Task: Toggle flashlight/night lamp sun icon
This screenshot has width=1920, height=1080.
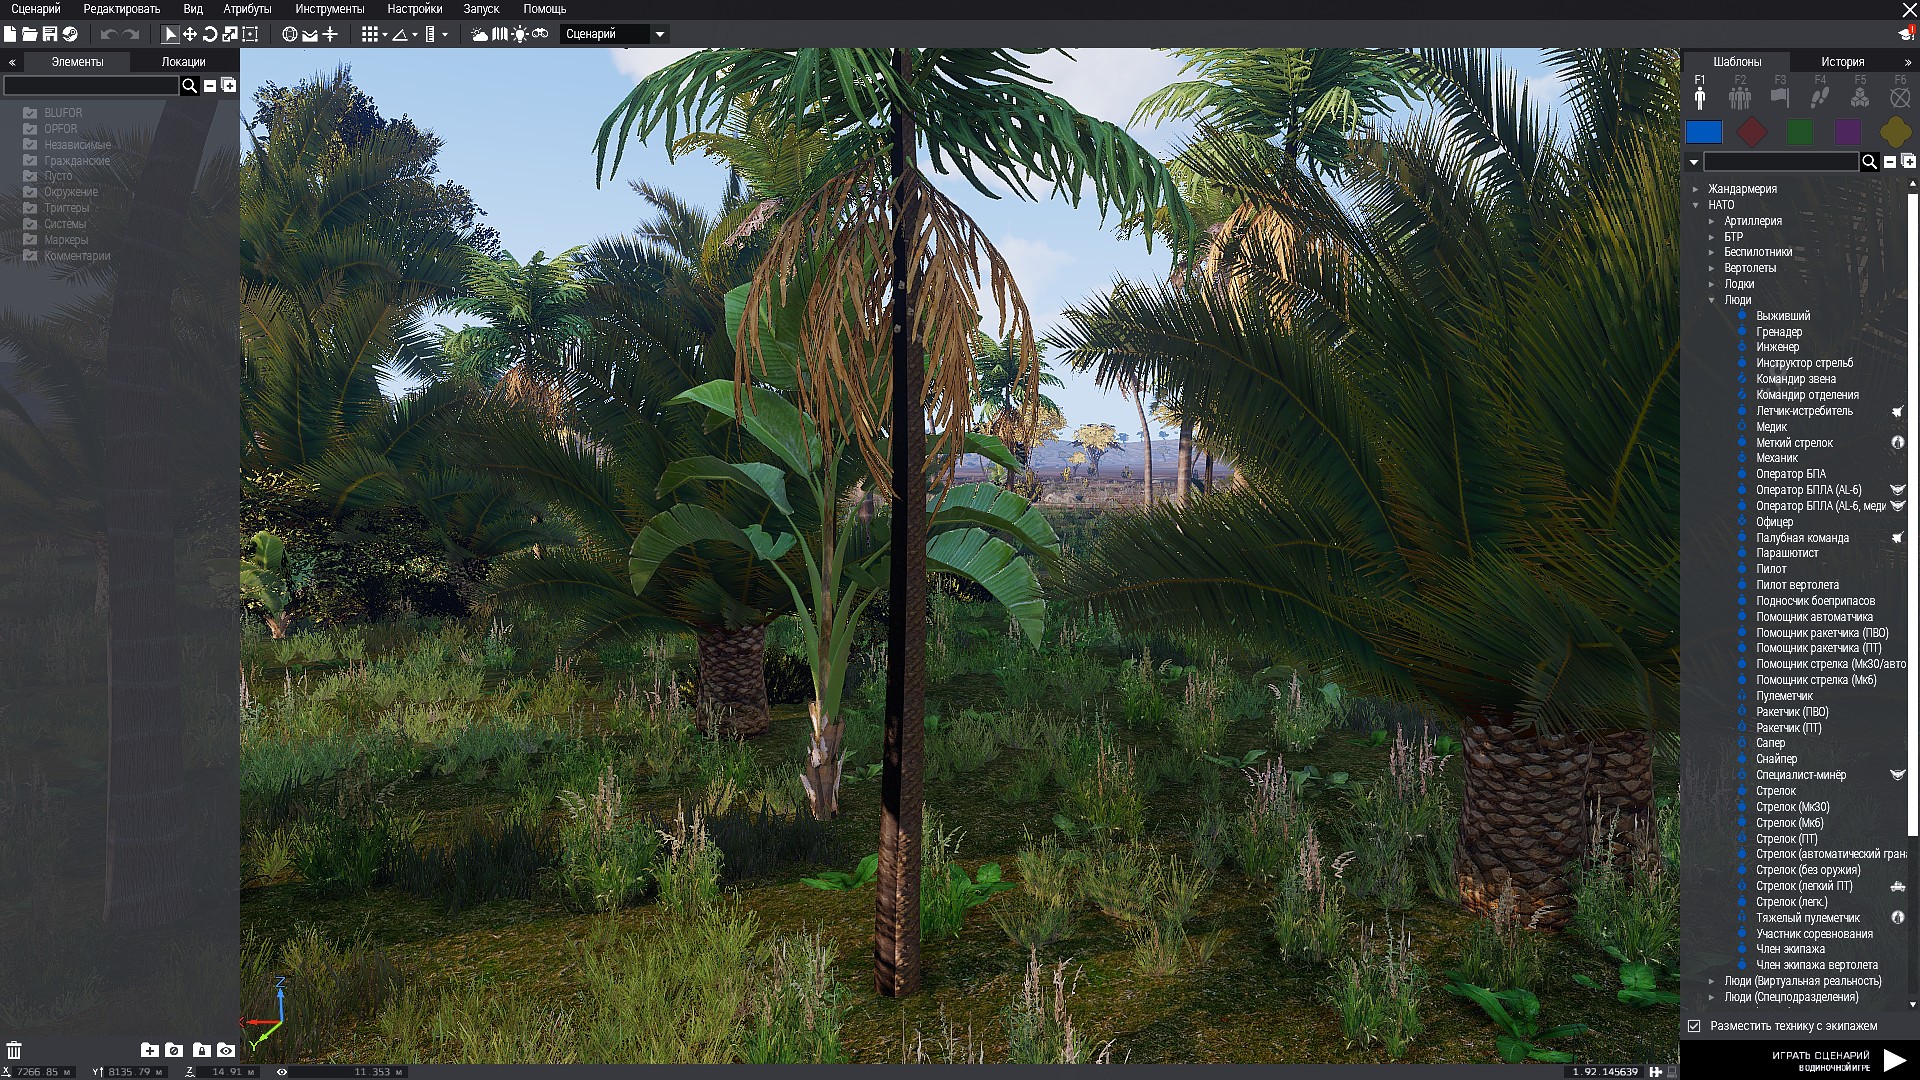Action: 520,34
